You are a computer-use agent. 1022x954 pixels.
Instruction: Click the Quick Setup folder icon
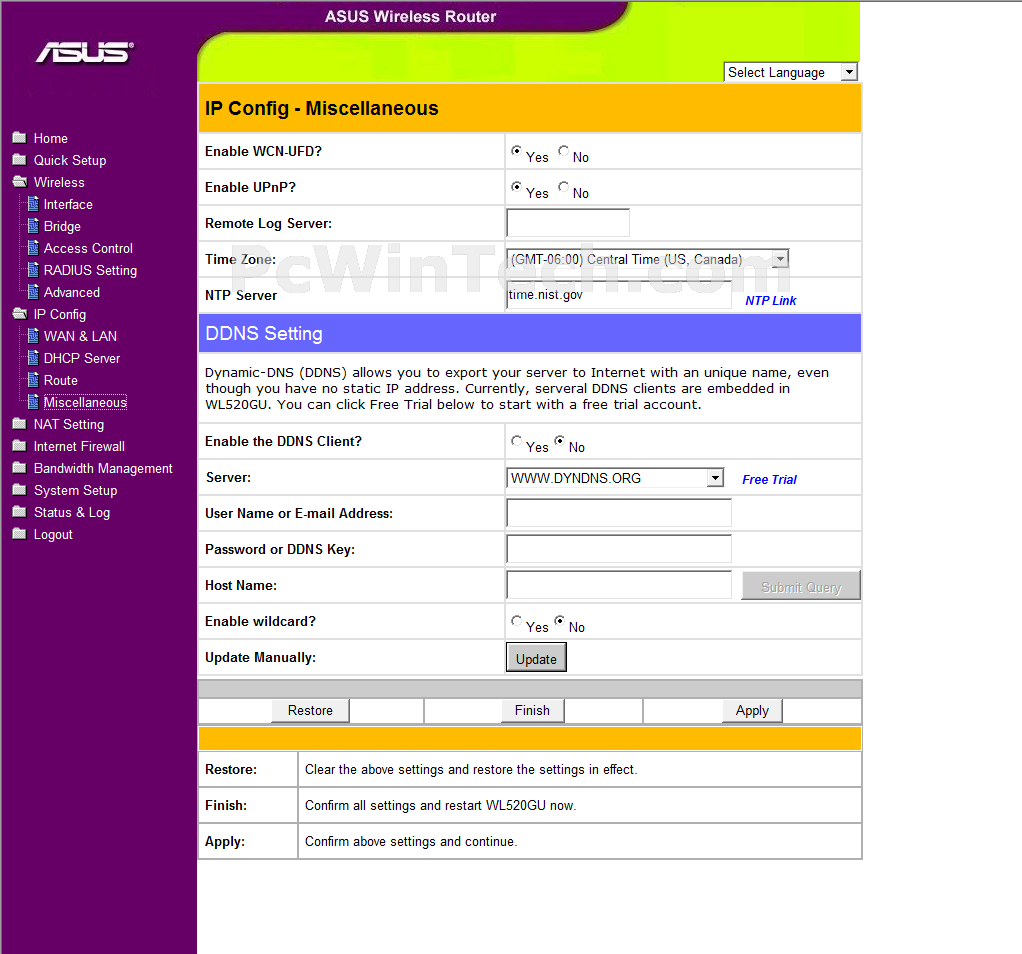20,160
